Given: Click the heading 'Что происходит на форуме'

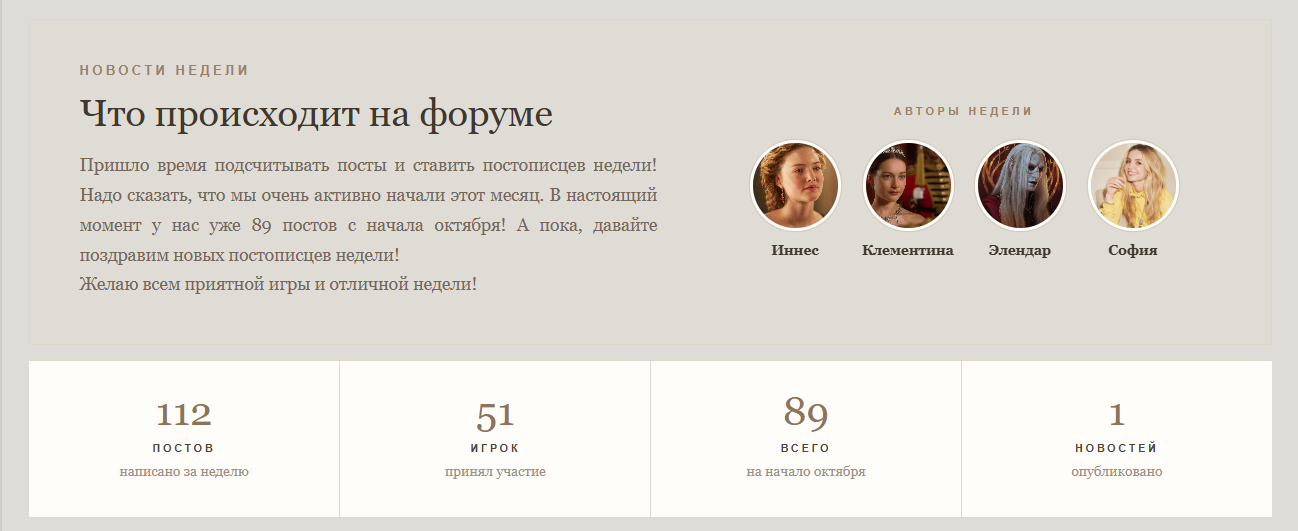Looking at the screenshot, I should click(x=316, y=114).
